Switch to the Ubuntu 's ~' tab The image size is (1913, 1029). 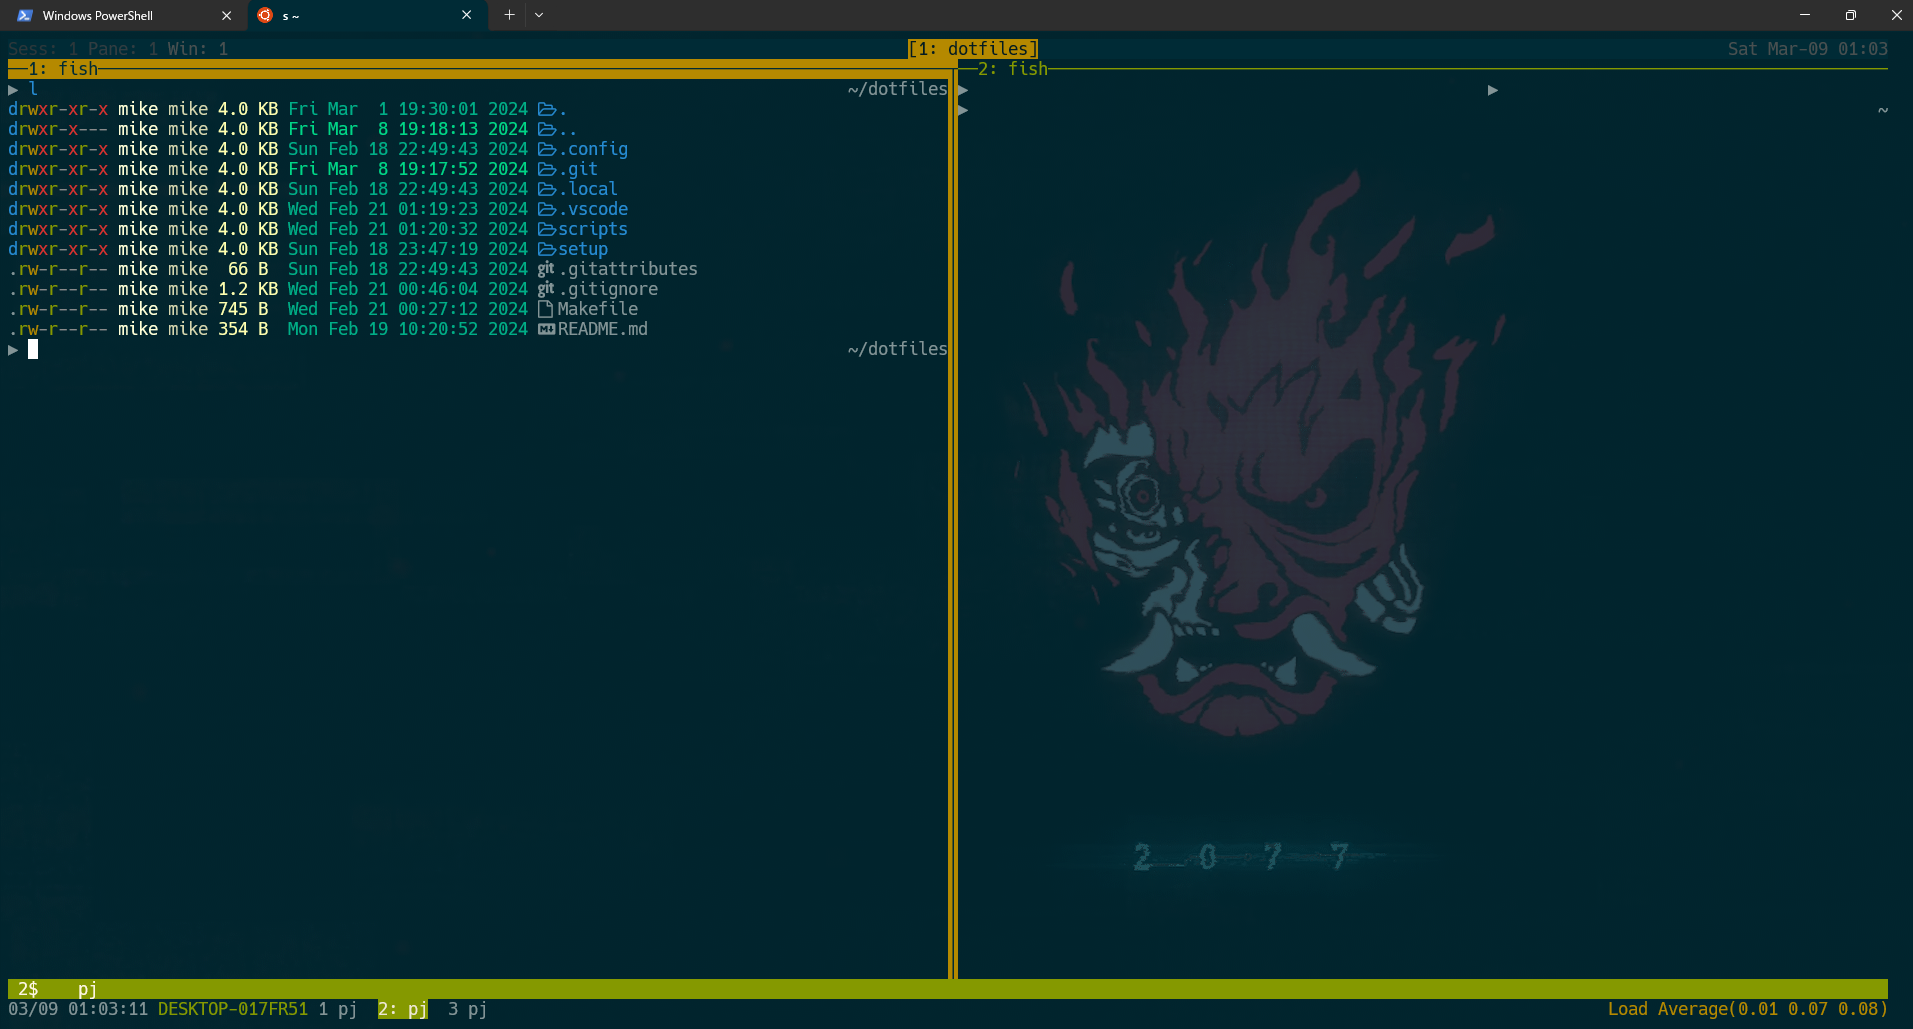[367, 15]
